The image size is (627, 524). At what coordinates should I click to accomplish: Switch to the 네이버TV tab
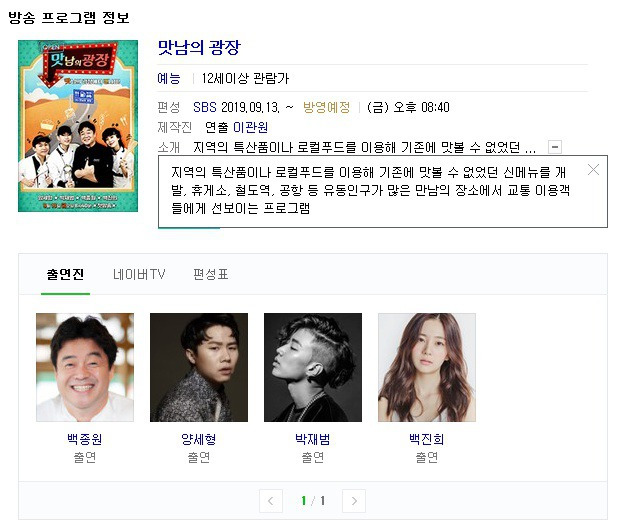click(139, 274)
